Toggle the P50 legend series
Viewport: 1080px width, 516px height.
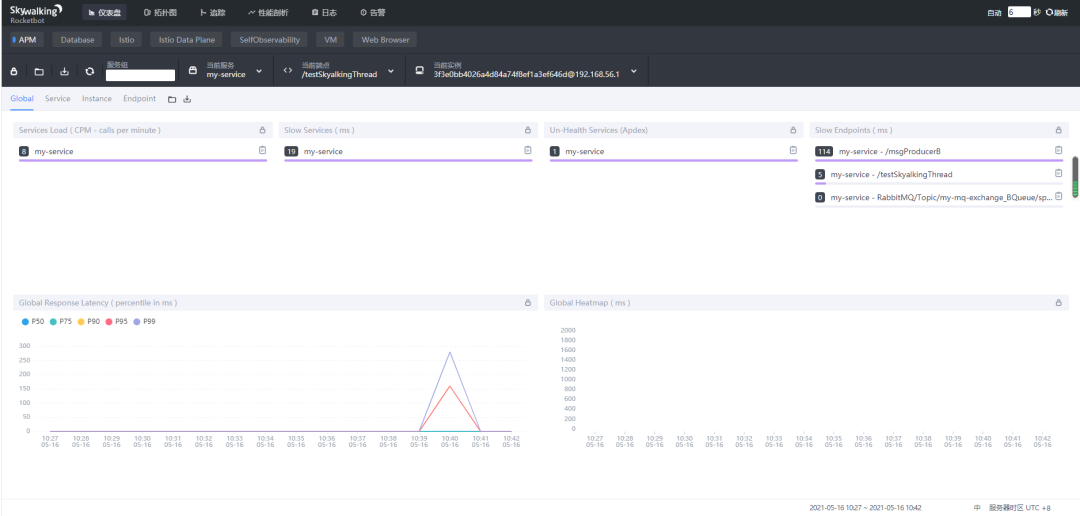pyautogui.click(x=33, y=321)
